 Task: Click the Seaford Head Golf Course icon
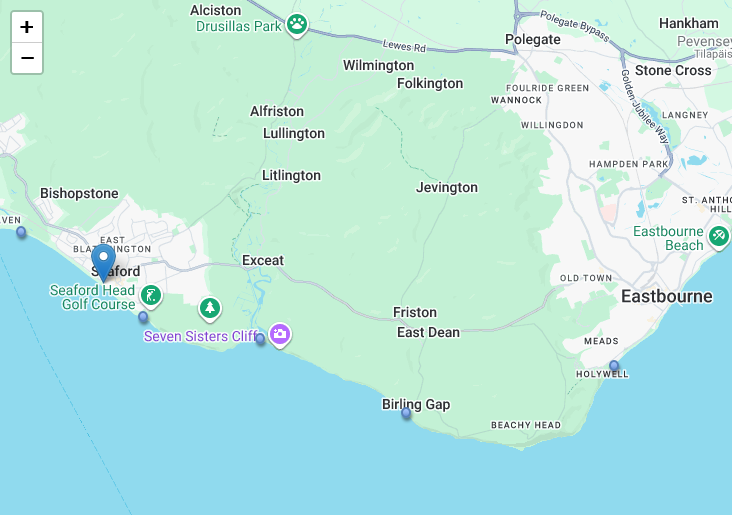[x=151, y=296]
